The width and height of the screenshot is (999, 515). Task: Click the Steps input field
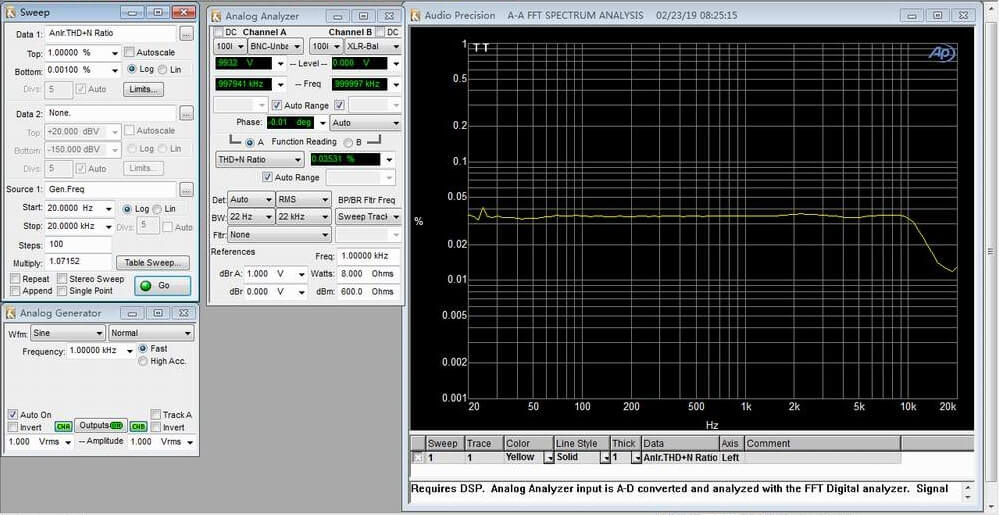(x=78, y=245)
